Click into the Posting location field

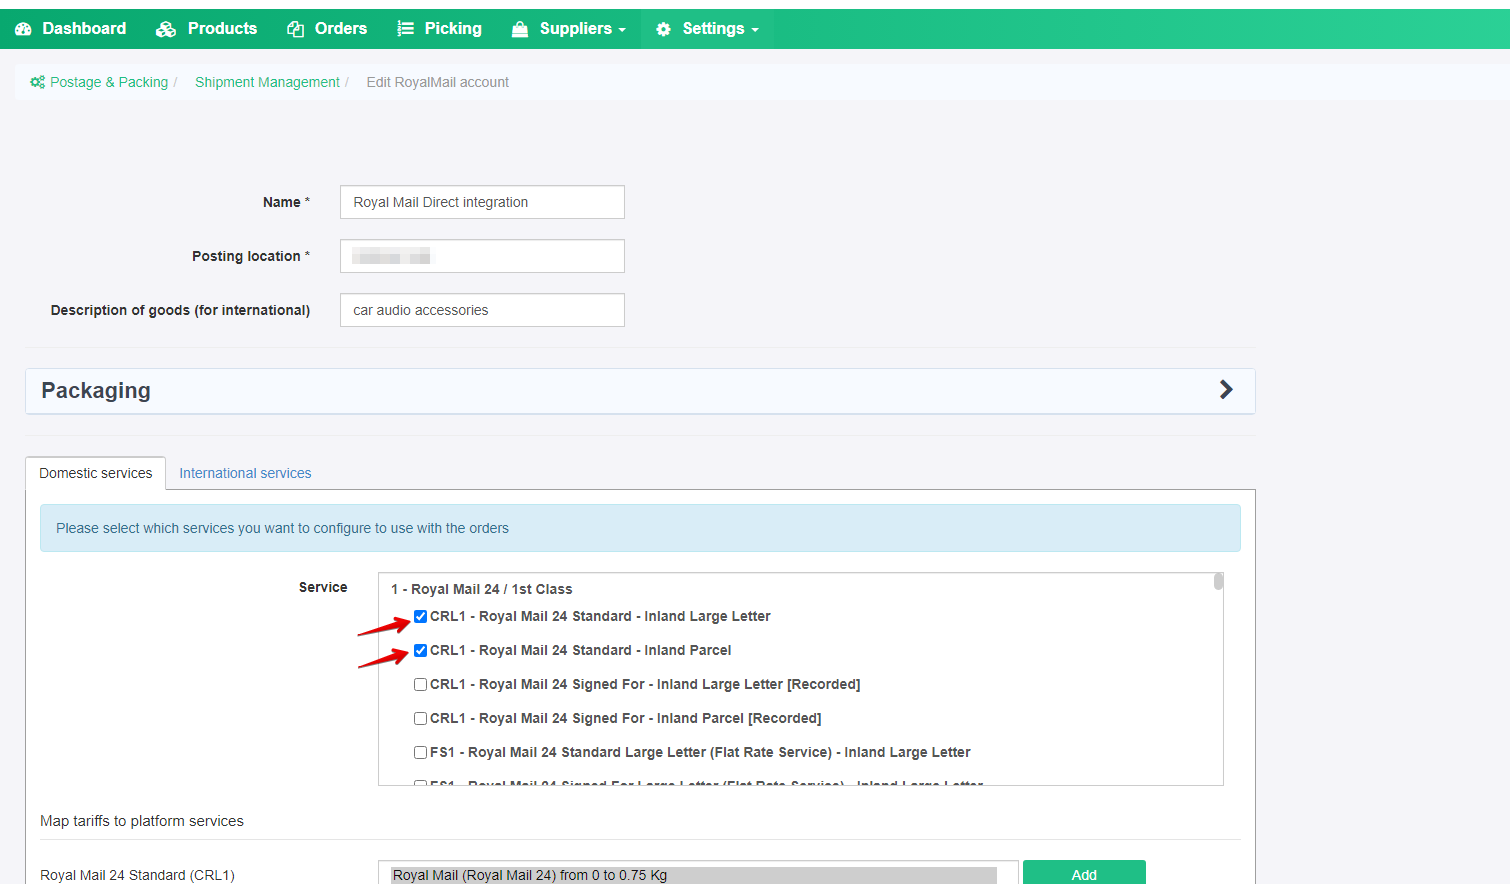click(482, 256)
